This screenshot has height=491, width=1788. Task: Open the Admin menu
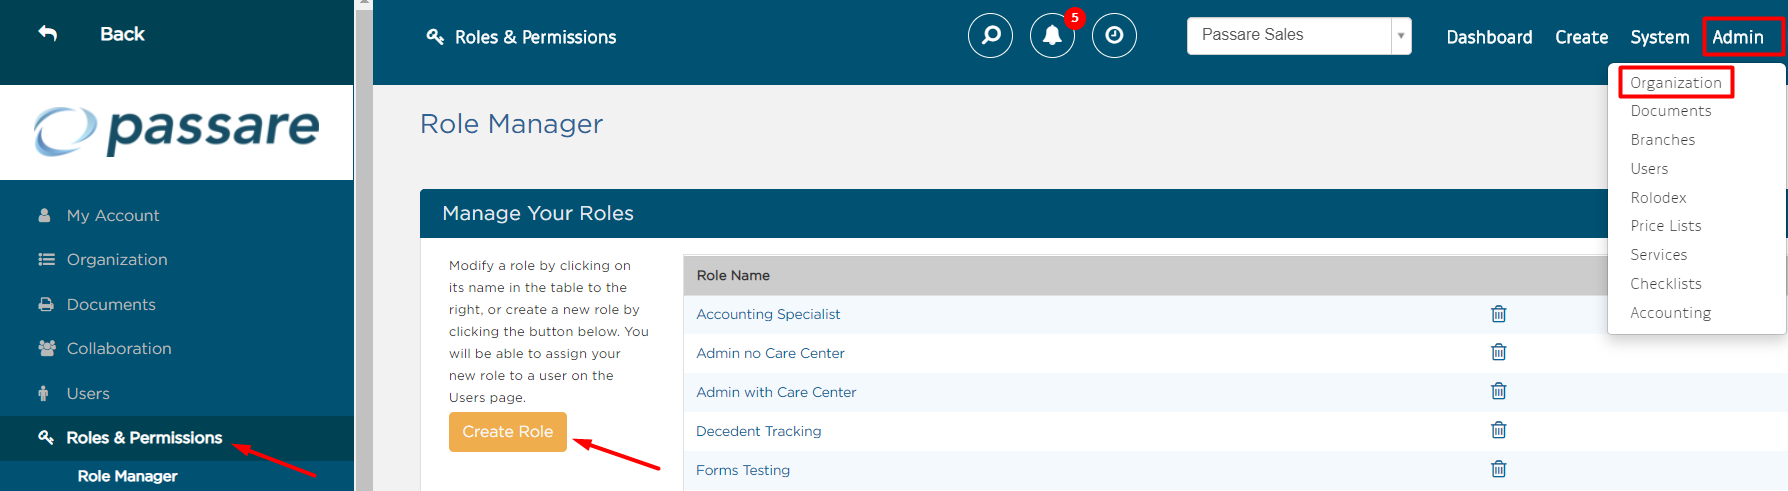point(1738,37)
